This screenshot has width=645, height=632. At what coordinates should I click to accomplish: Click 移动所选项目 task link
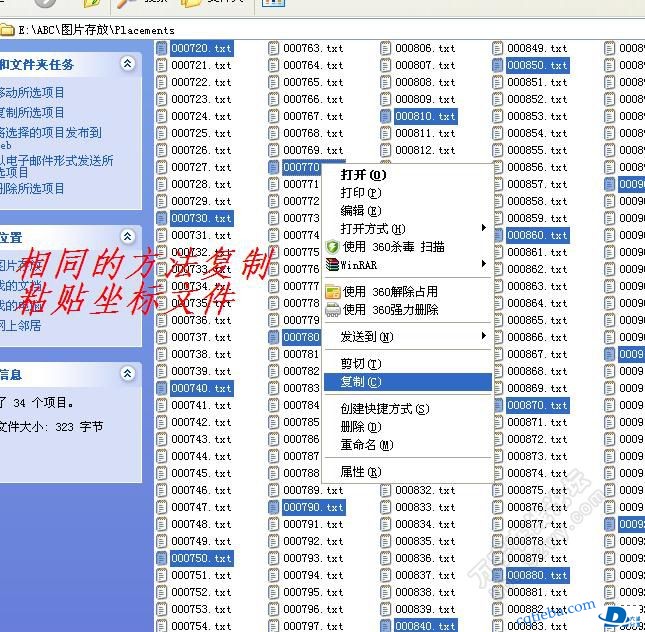tap(32, 93)
